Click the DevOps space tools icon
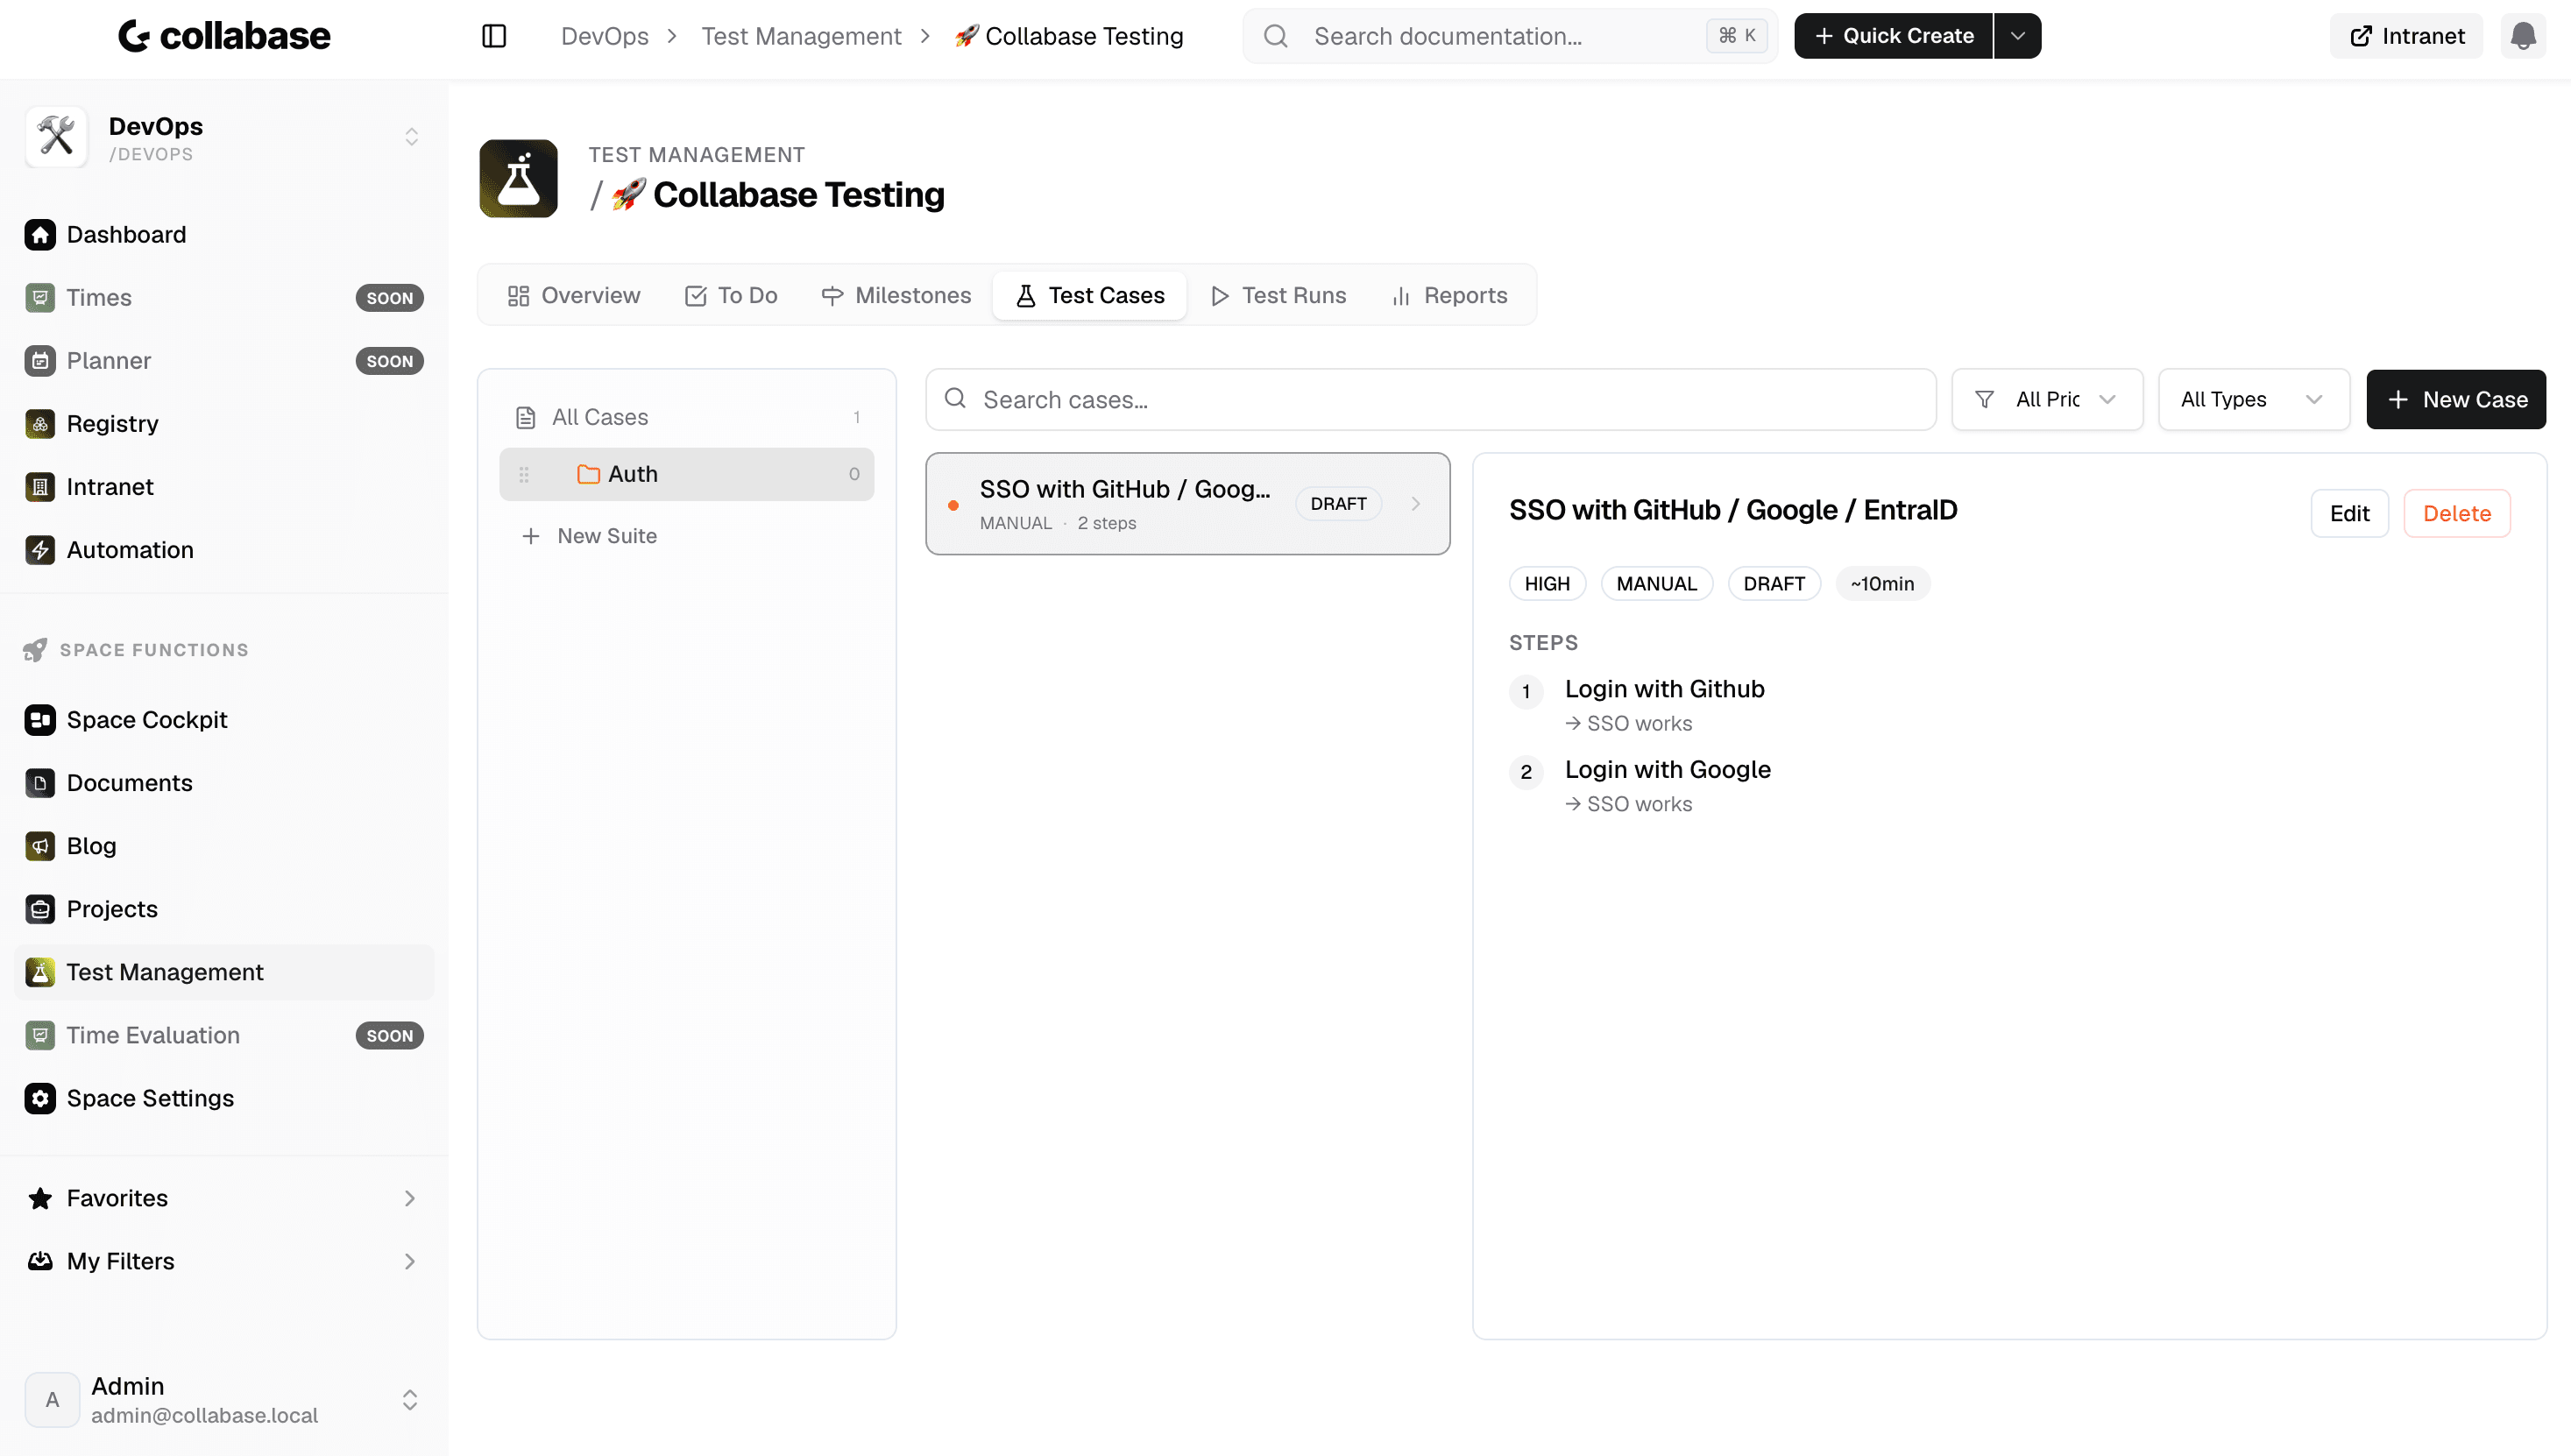2571x1456 pixels. click(x=56, y=137)
